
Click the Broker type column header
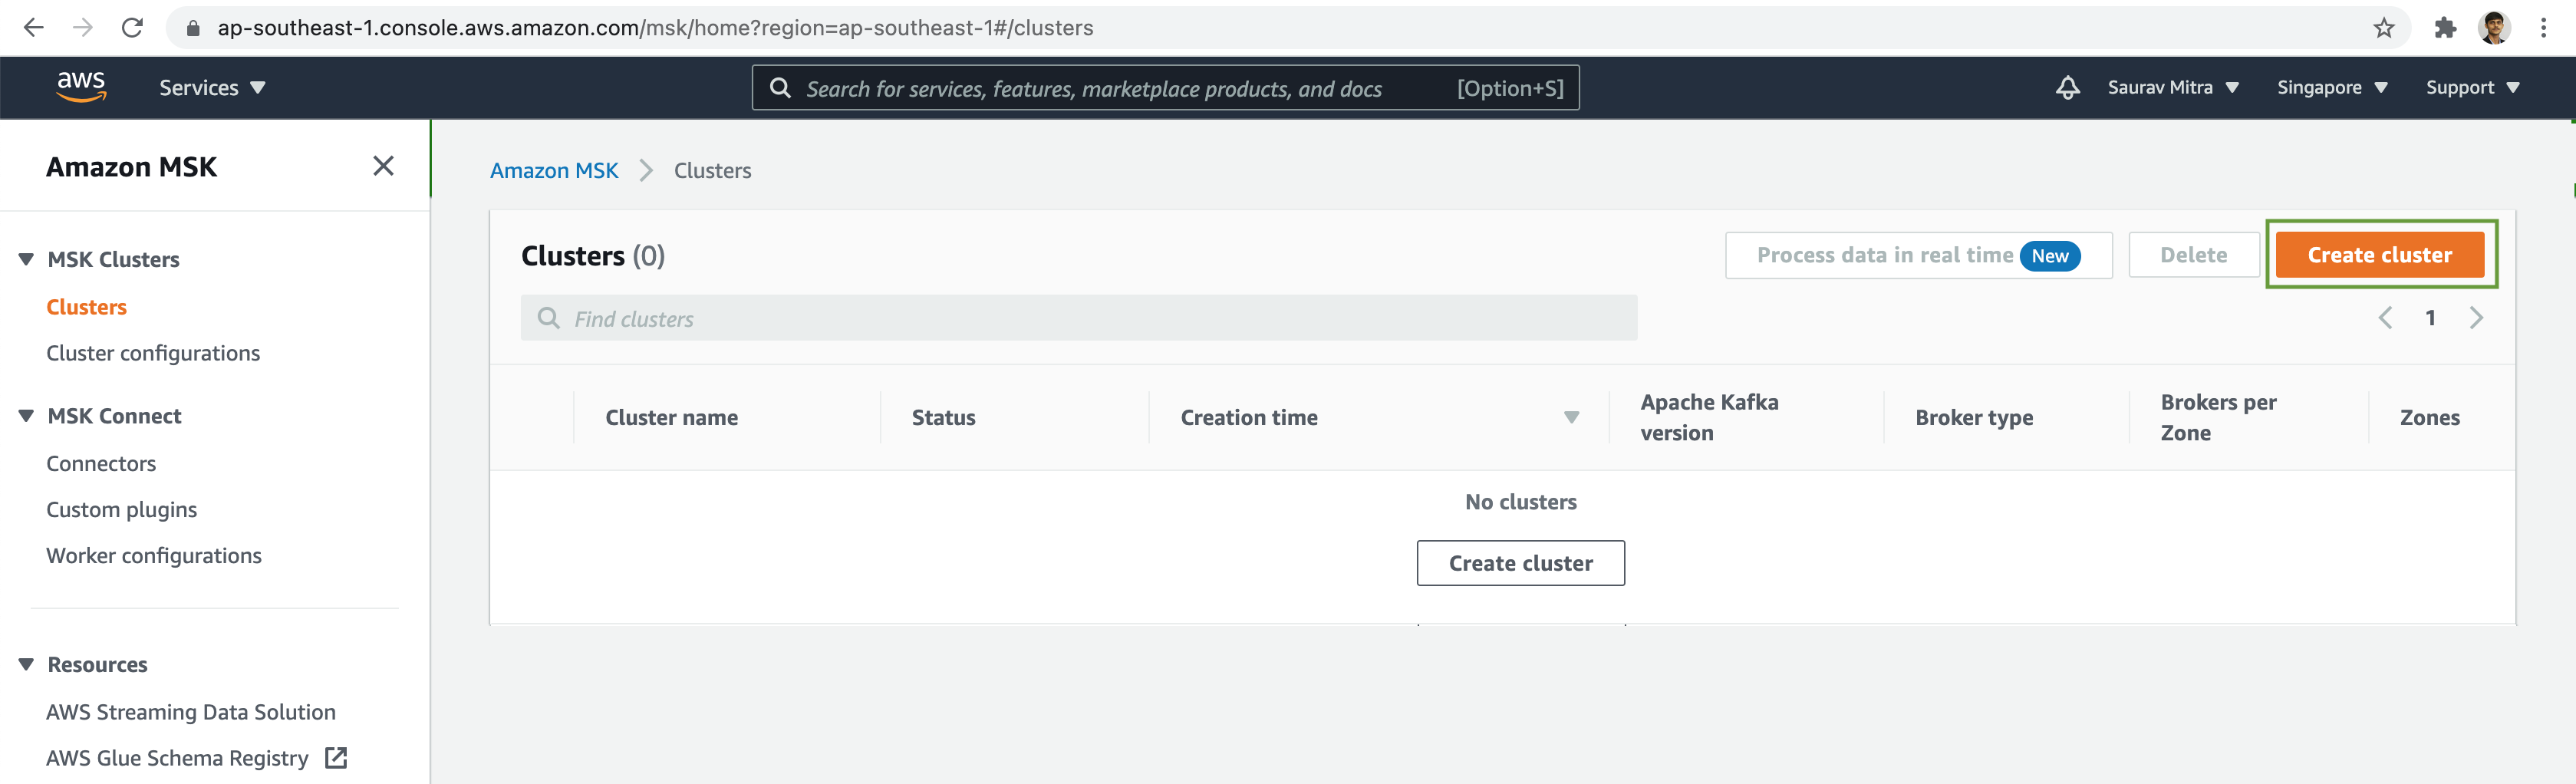click(x=1974, y=418)
